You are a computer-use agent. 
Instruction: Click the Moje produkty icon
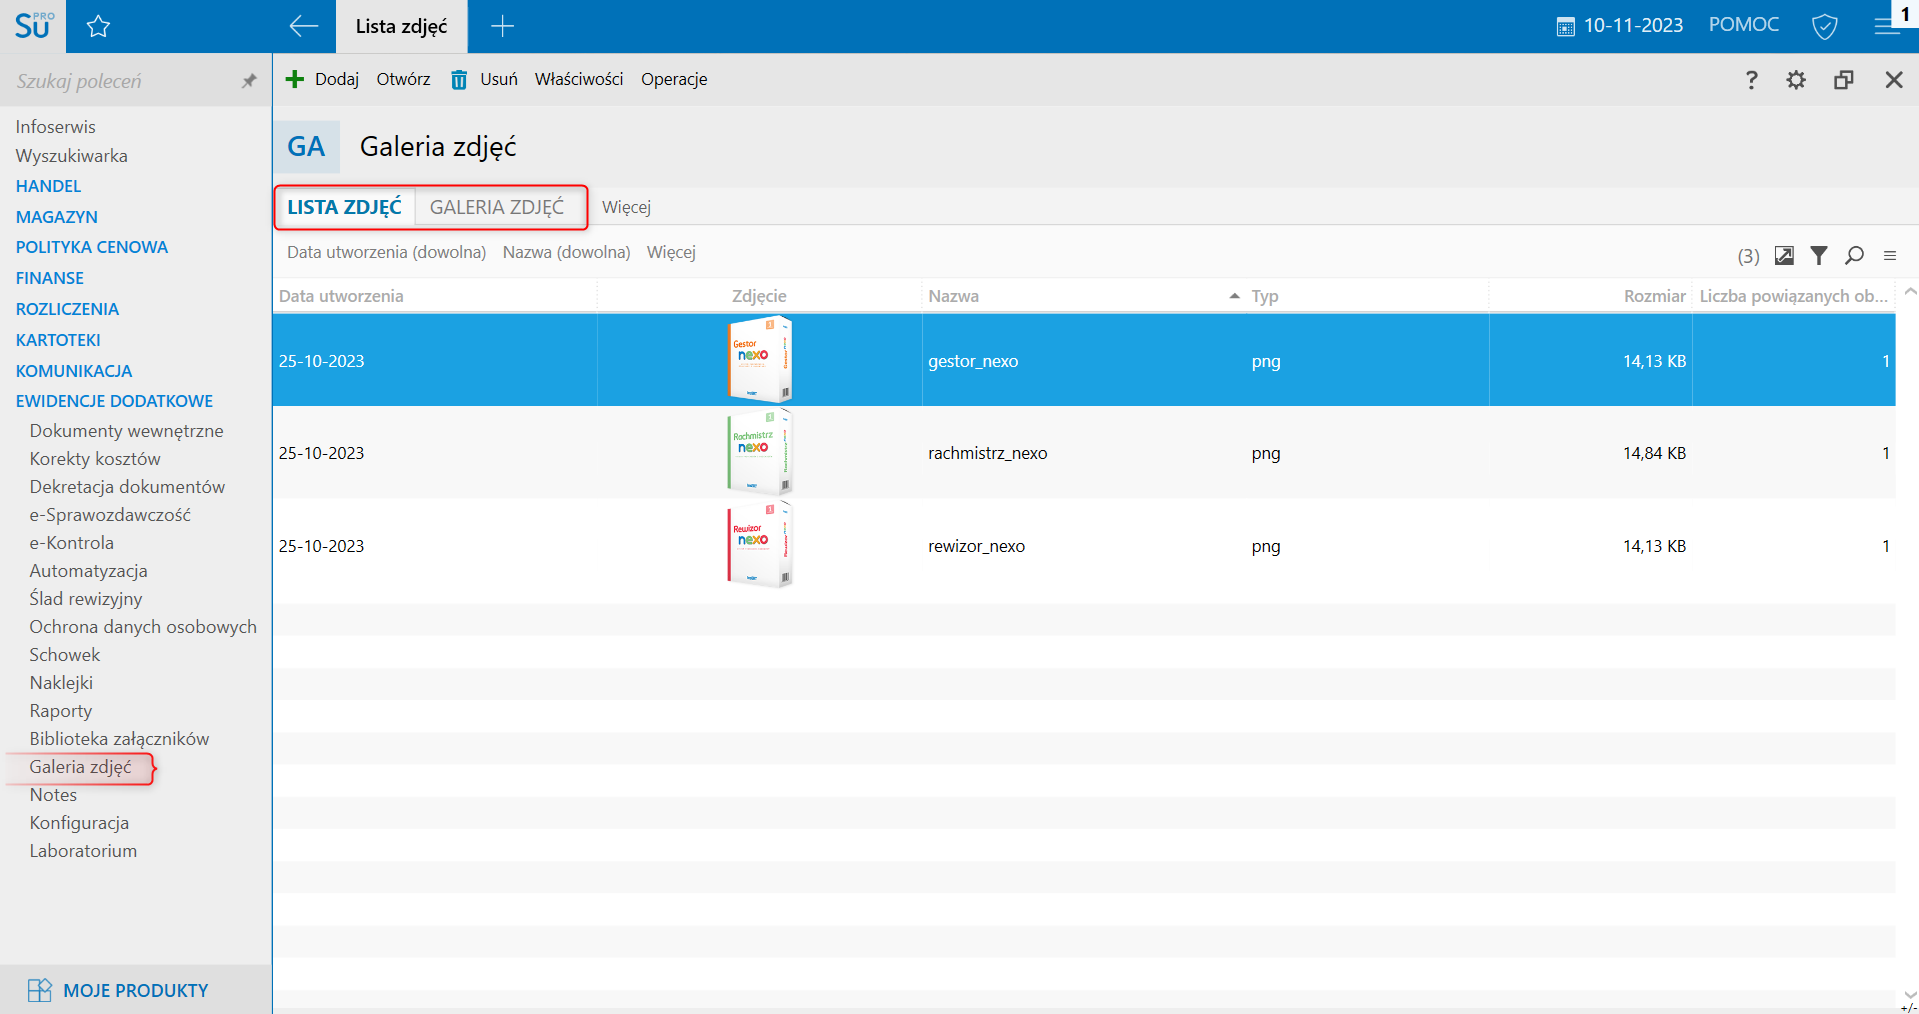click(40, 990)
